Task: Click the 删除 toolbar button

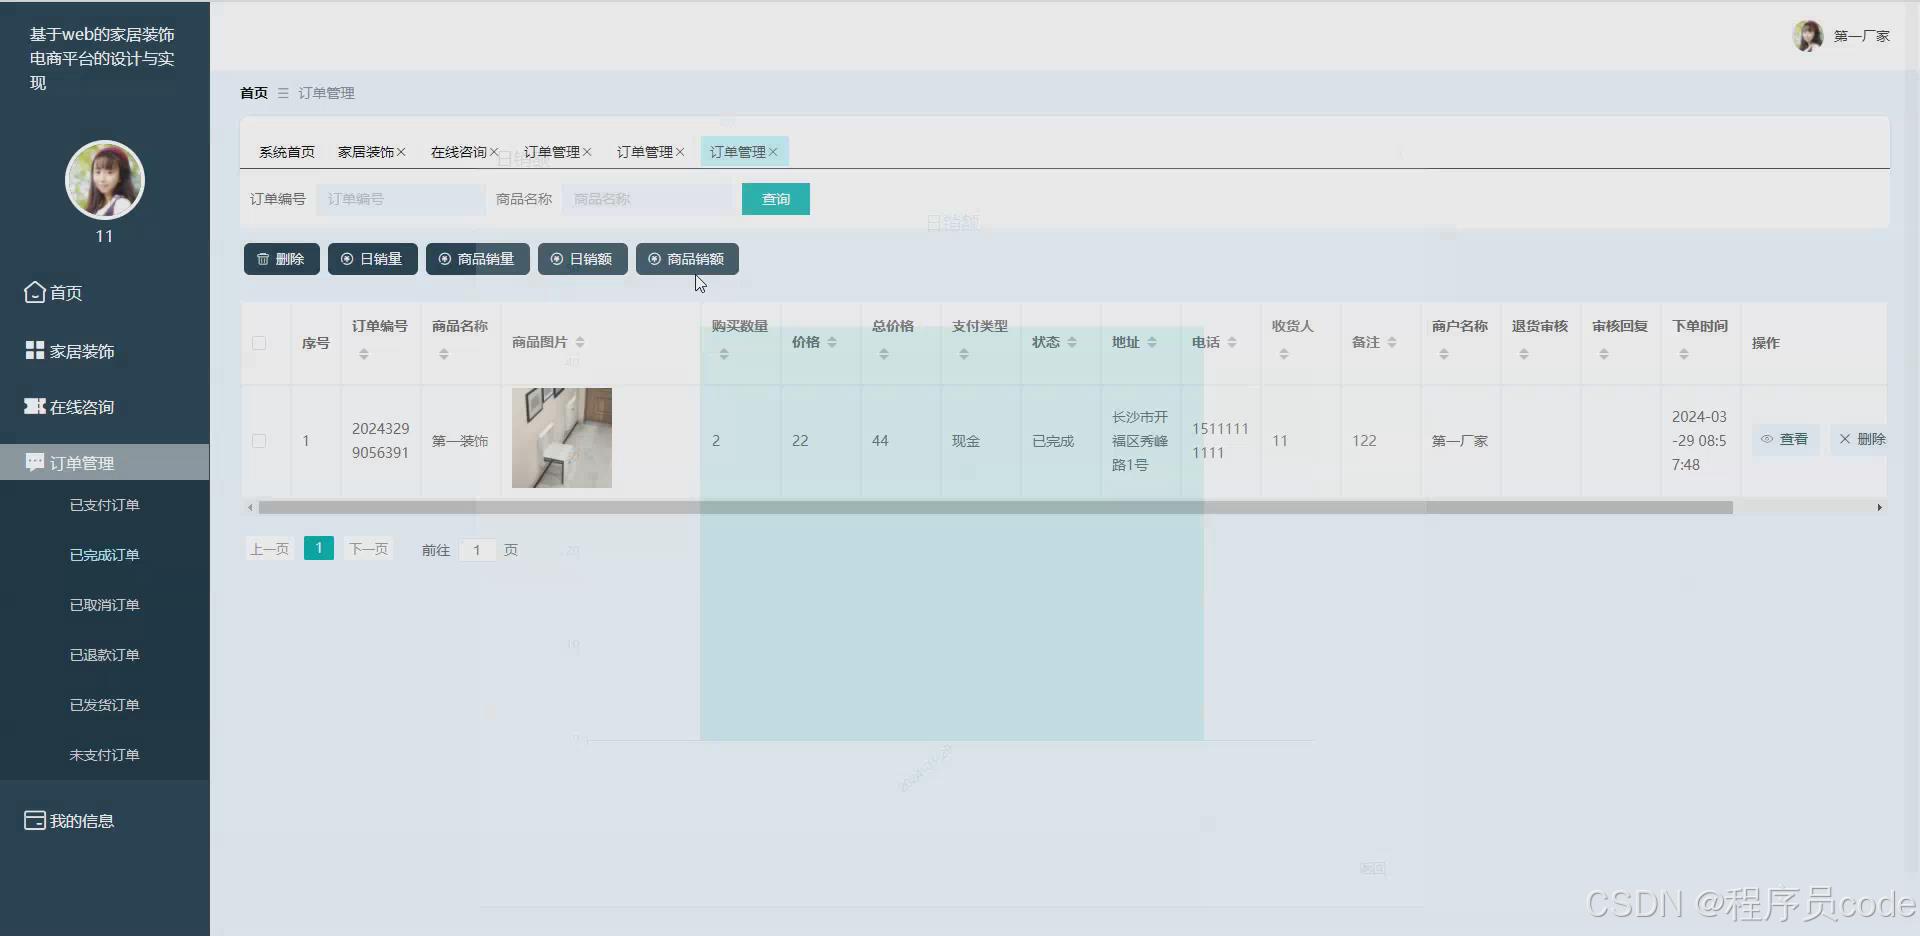Action: pyautogui.click(x=282, y=259)
